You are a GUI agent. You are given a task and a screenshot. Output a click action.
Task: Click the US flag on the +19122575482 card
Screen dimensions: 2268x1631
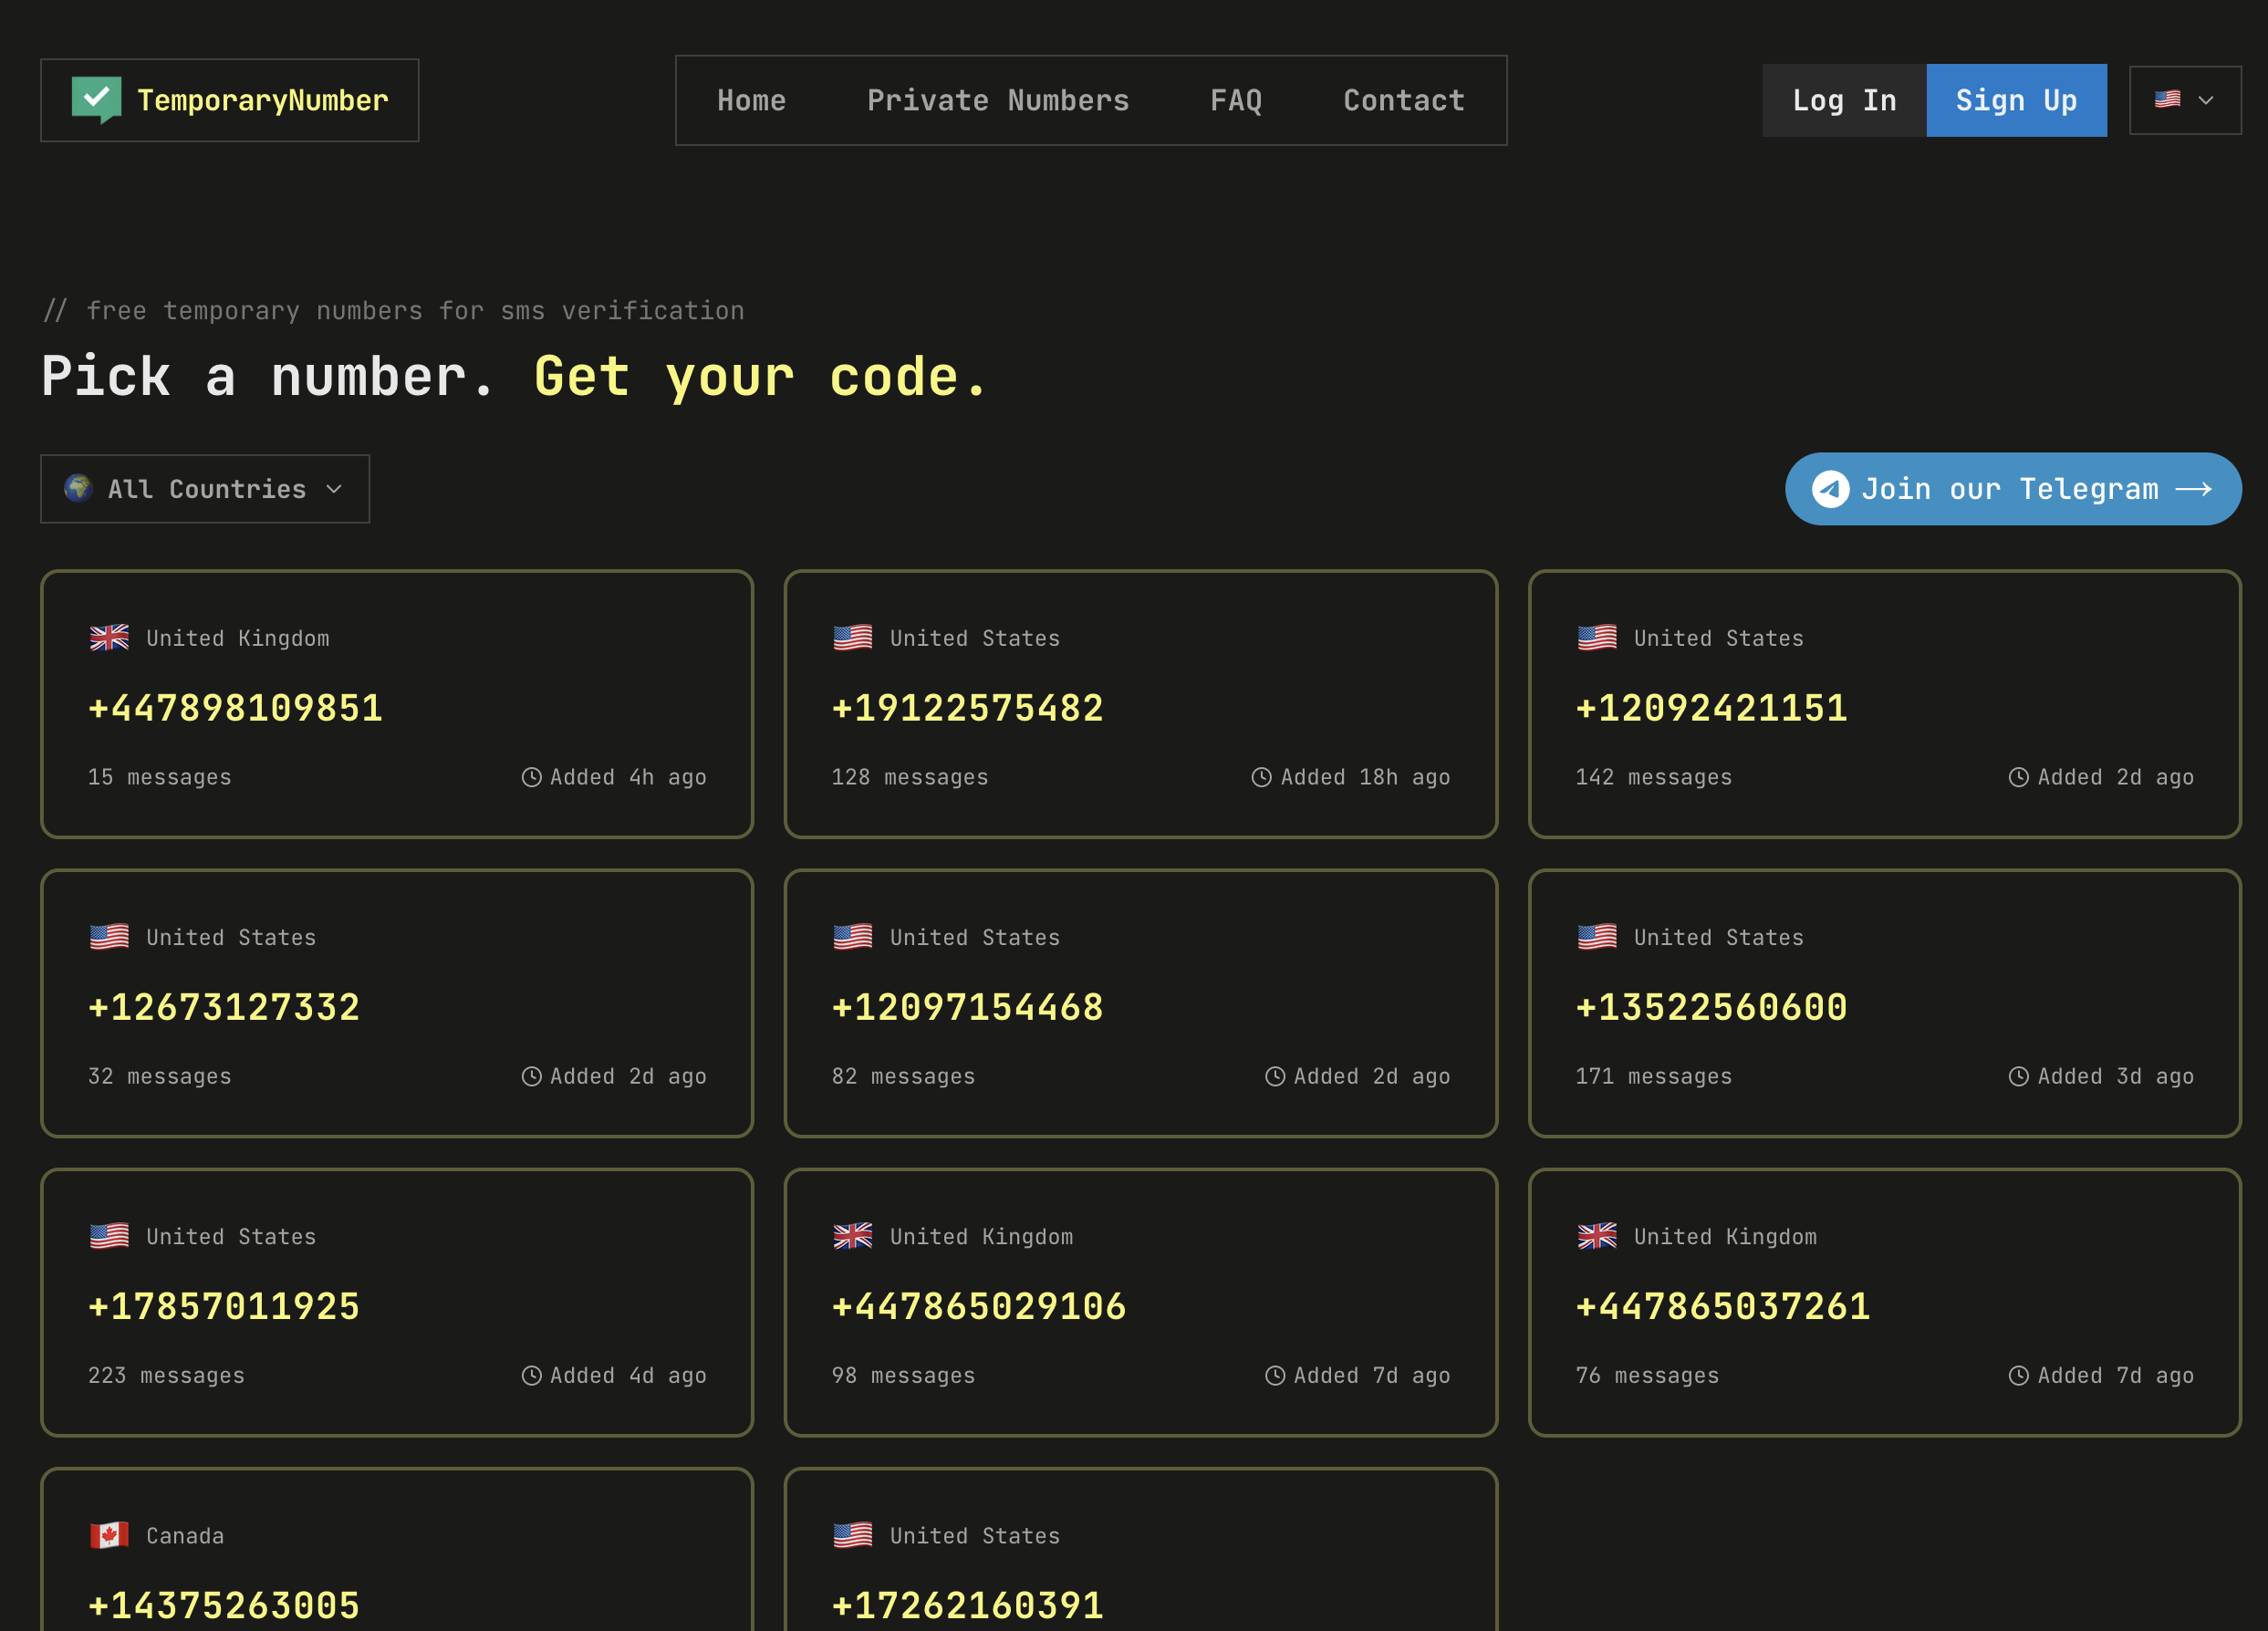853,637
